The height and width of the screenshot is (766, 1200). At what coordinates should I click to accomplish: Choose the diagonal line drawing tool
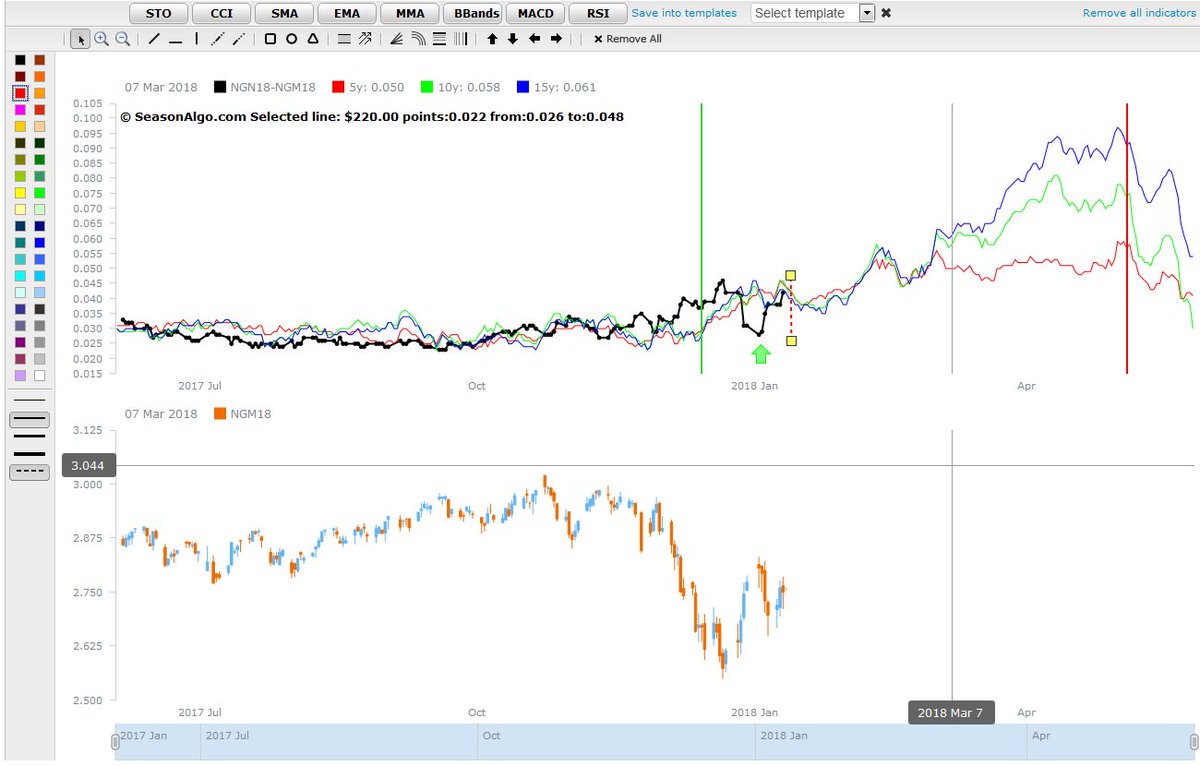(x=152, y=39)
